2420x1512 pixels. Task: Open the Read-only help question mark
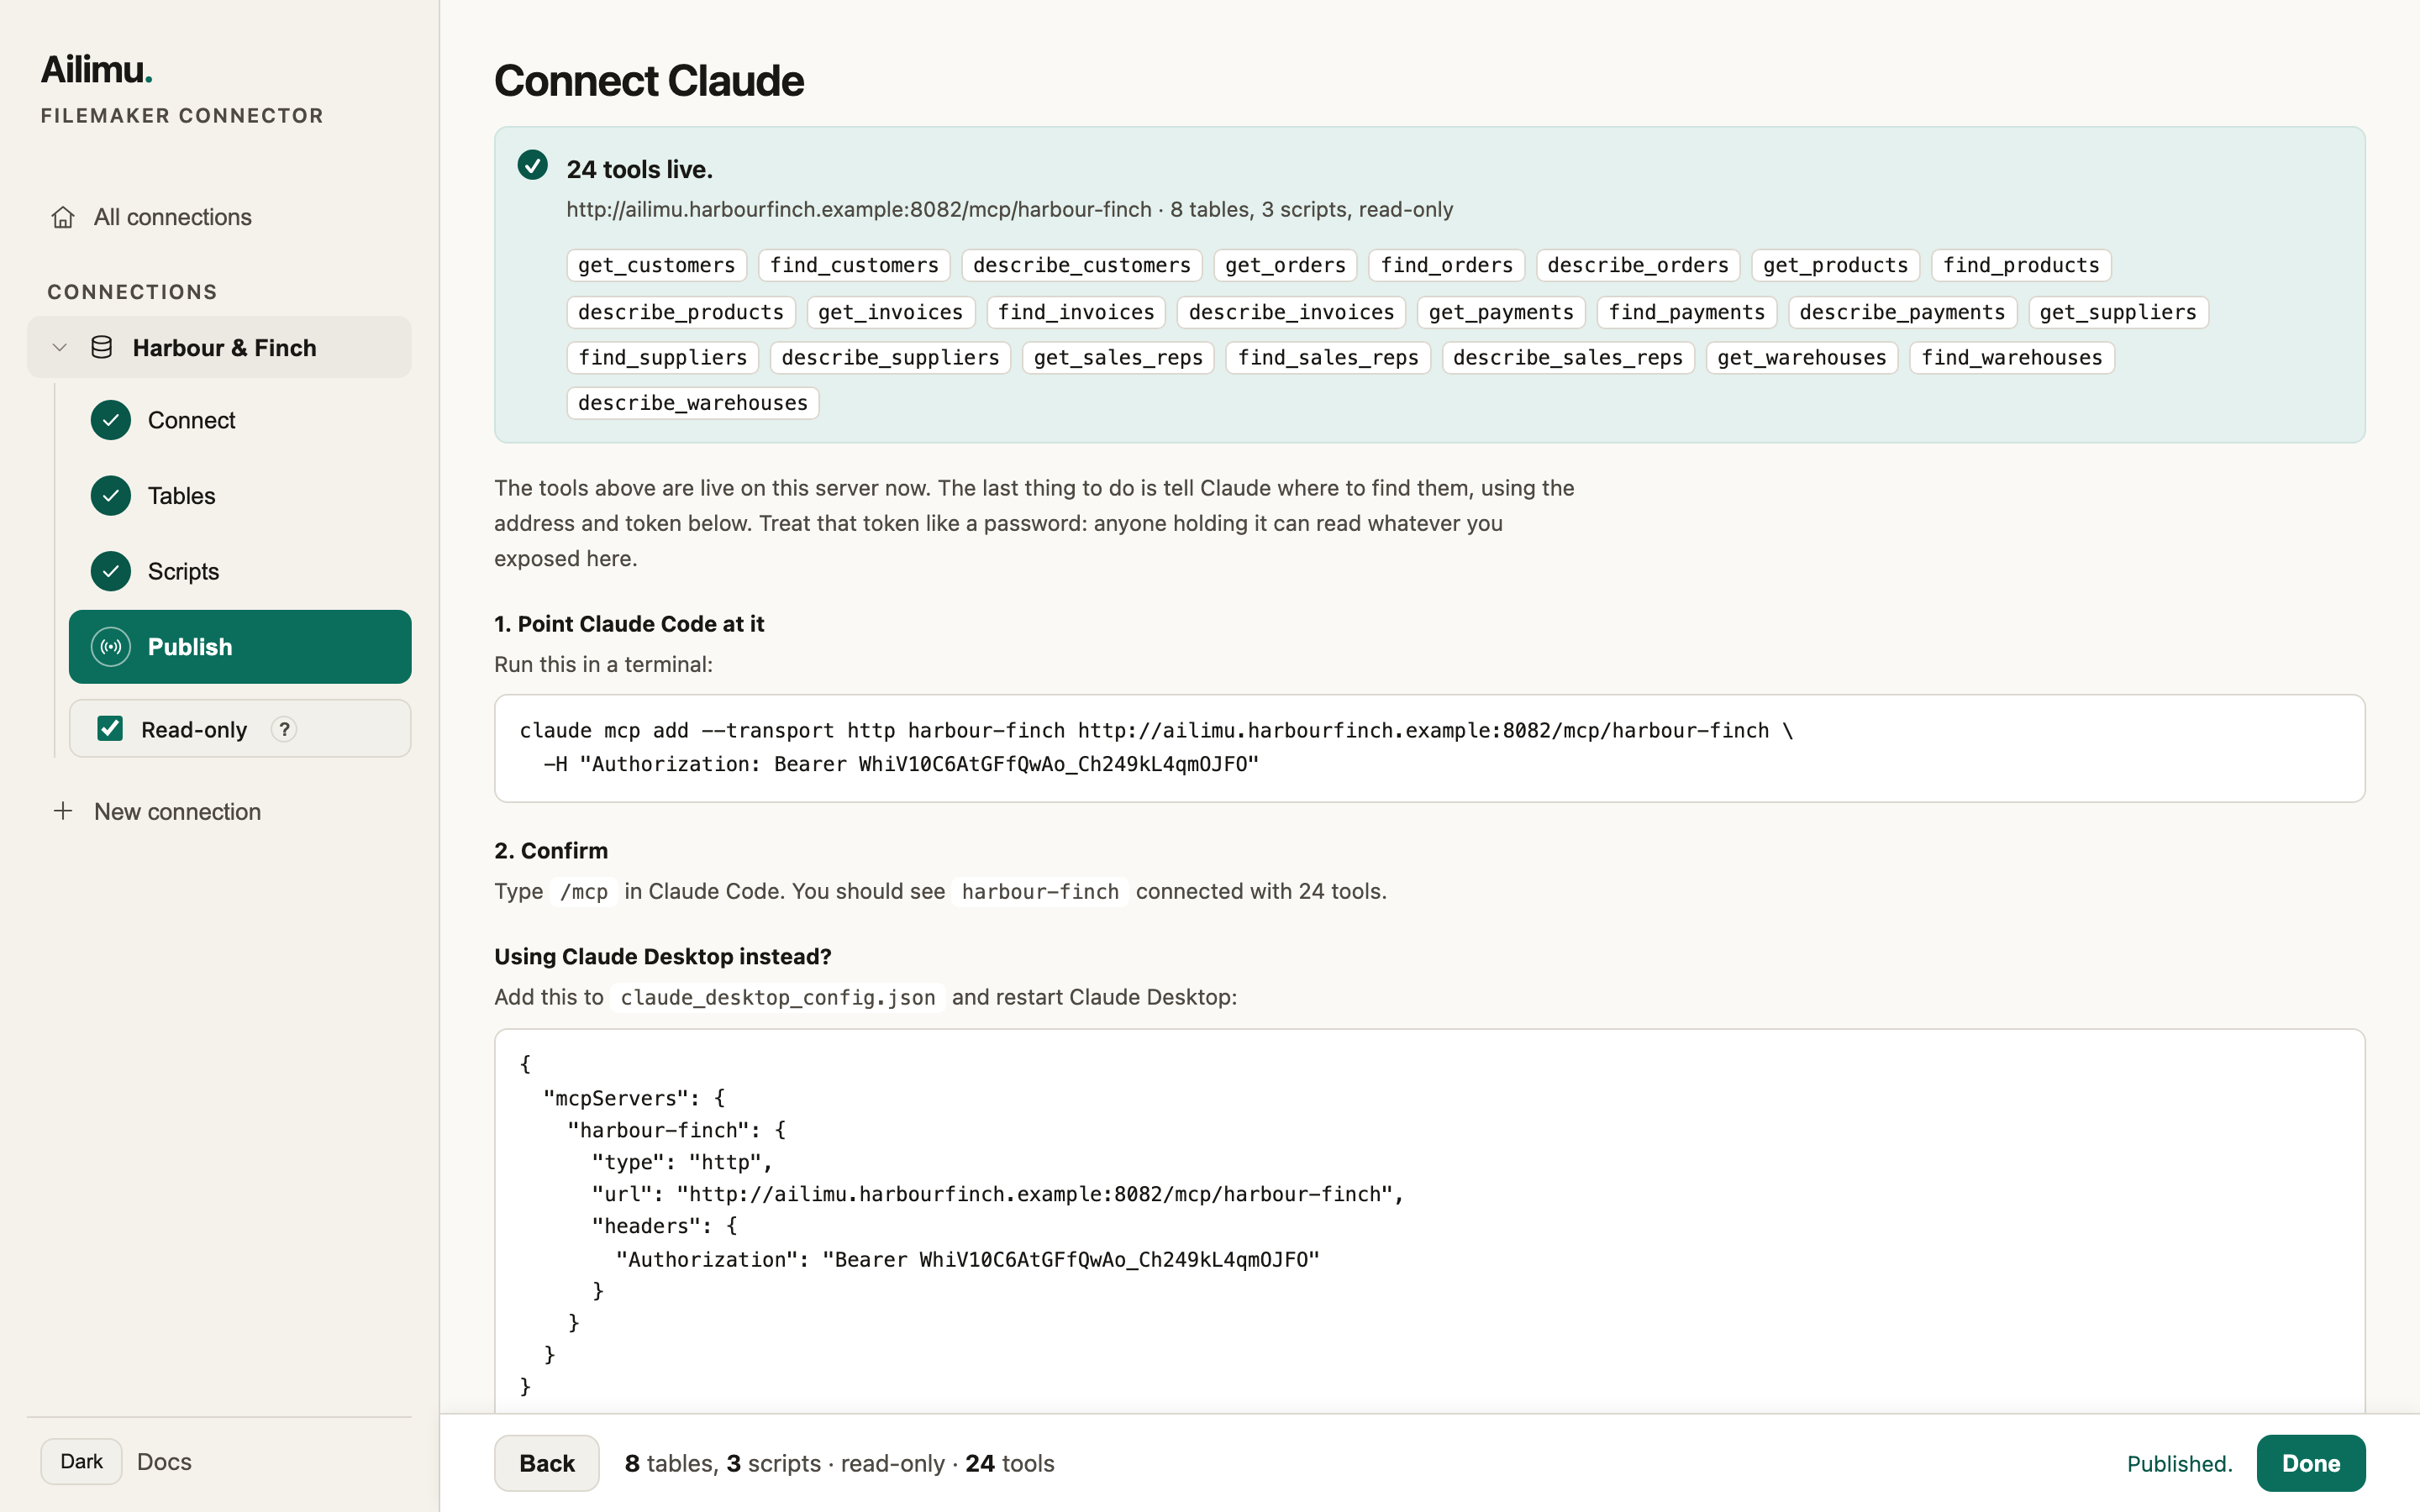pyautogui.click(x=284, y=729)
